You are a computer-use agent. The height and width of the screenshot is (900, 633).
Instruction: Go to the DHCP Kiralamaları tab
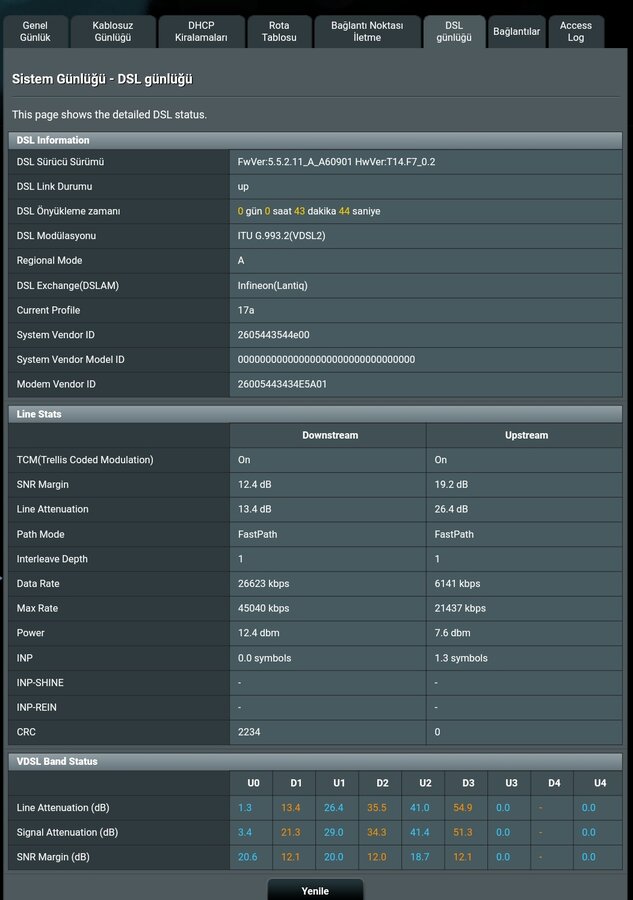(201, 31)
